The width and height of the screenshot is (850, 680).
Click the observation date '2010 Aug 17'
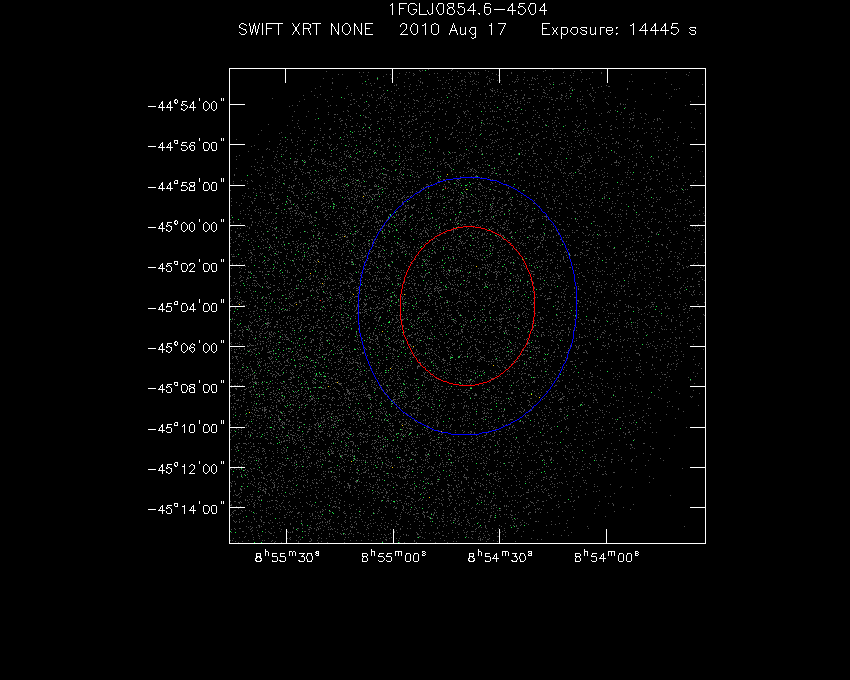point(453,30)
